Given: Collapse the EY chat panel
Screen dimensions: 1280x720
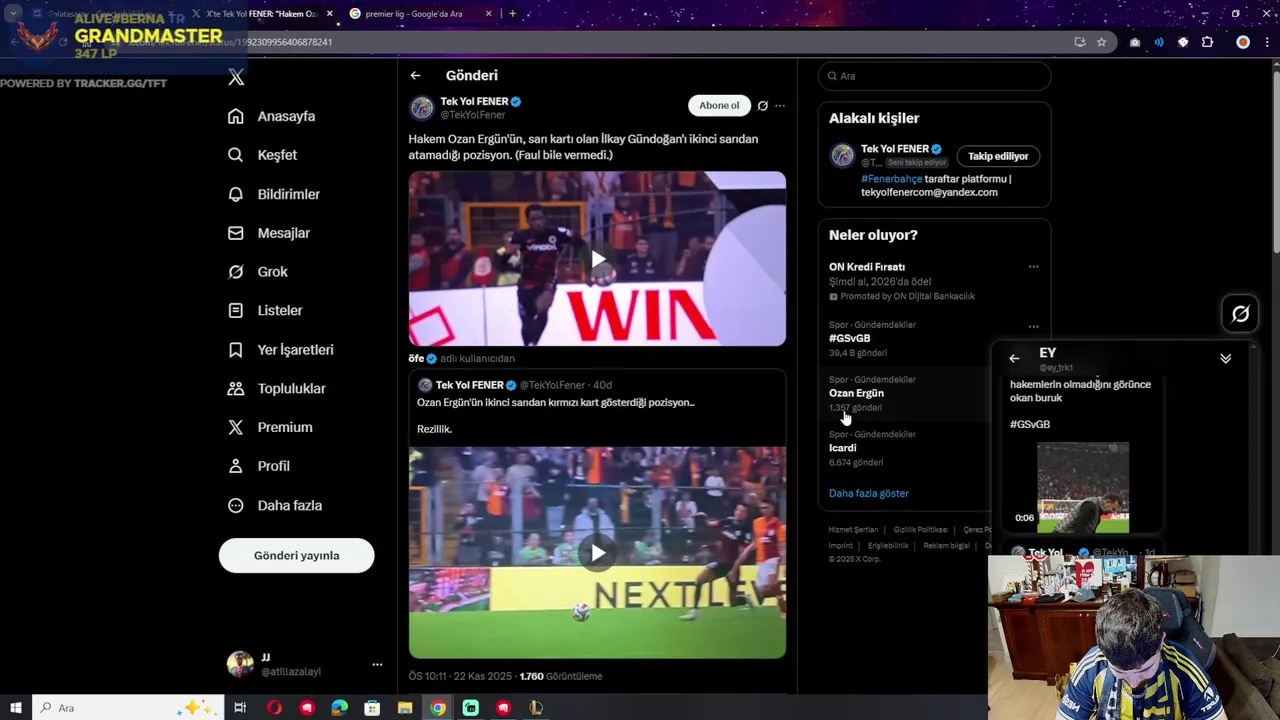Looking at the screenshot, I should [1225, 358].
